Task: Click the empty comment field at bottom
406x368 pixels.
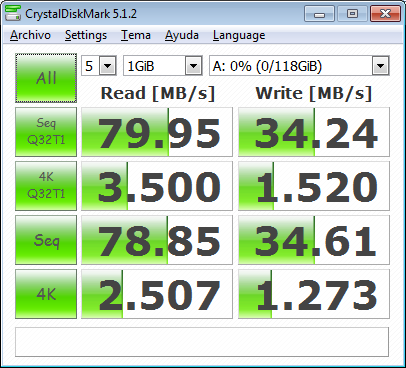Action: [202, 342]
